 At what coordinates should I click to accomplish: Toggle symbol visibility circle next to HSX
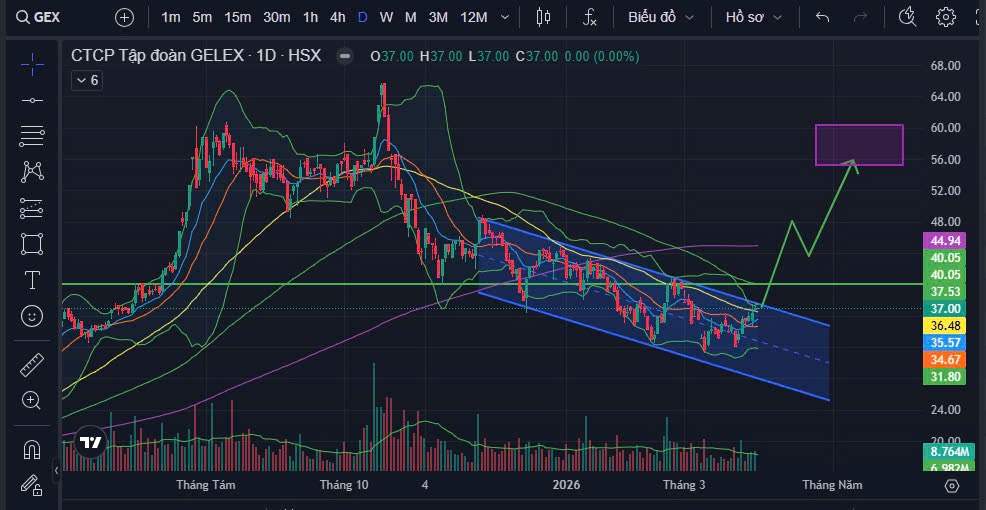(345, 56)
